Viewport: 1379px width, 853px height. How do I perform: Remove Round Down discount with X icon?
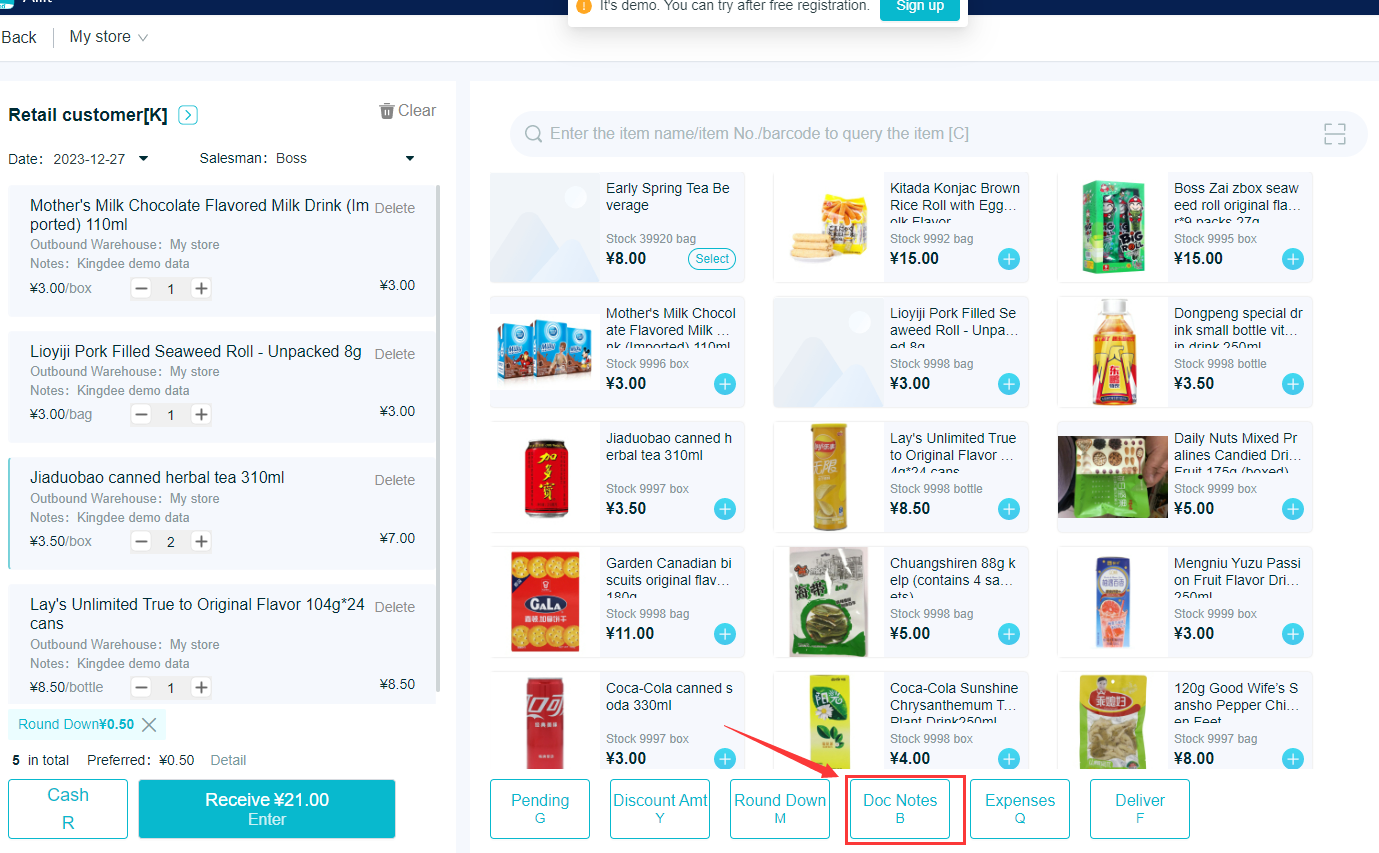tap(149, 725)
